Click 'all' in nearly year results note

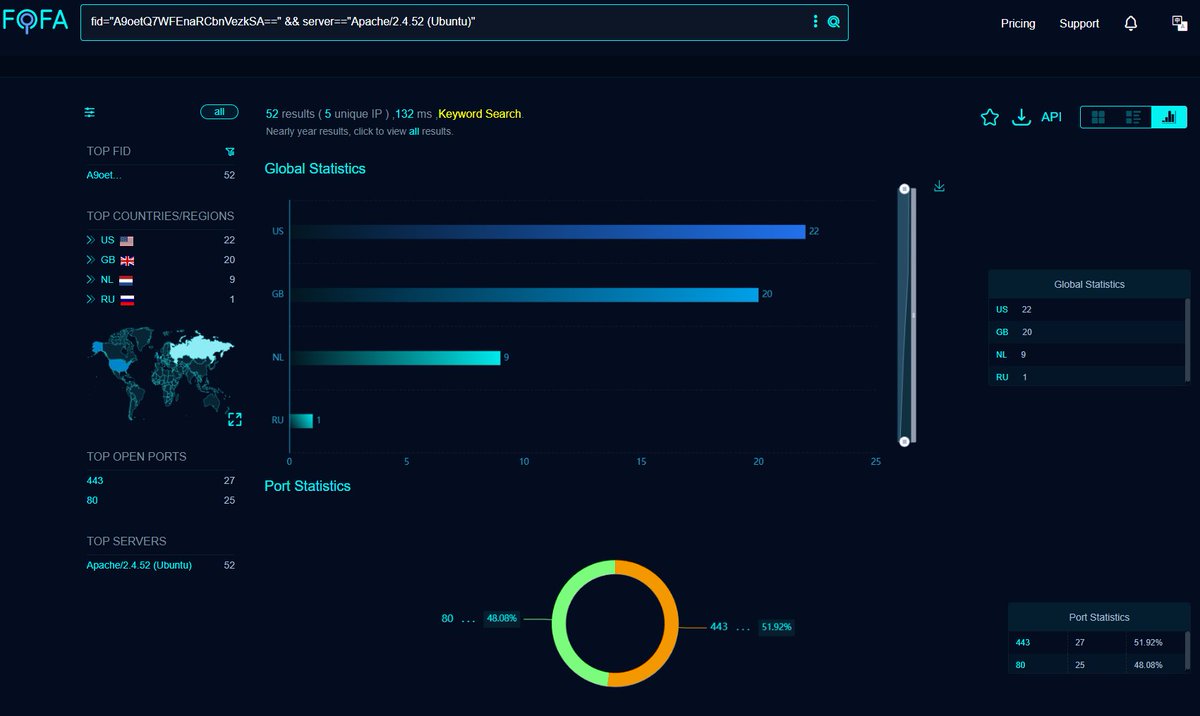[x=414, y=131]
